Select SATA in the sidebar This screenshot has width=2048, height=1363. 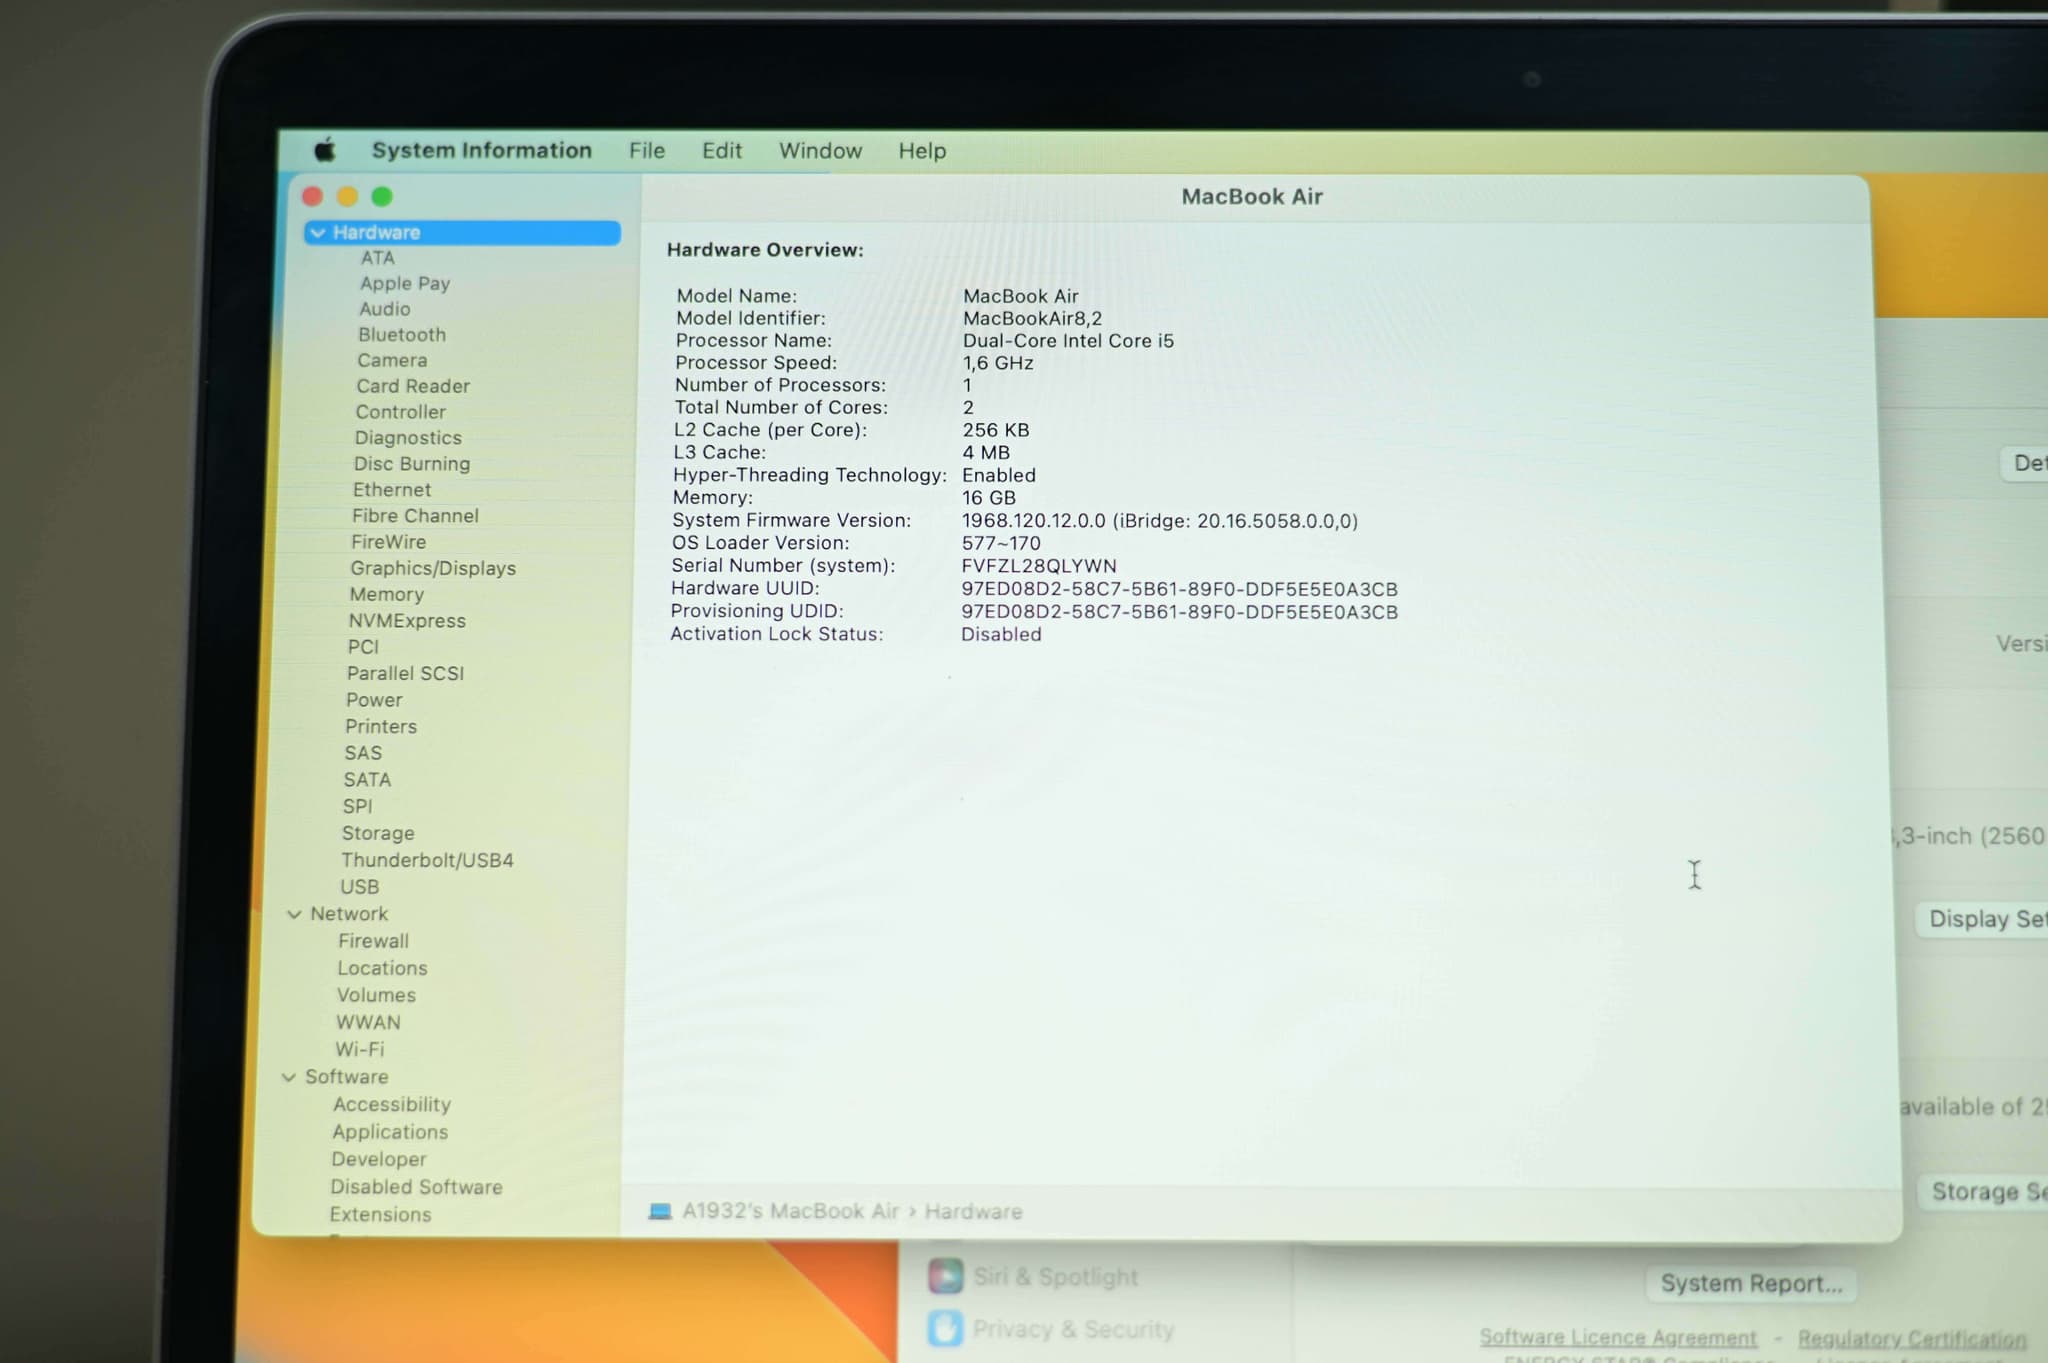coord(367,780)
